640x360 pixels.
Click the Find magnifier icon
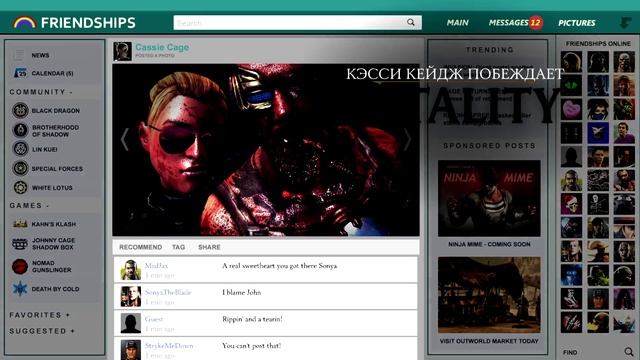click(629, 351)
